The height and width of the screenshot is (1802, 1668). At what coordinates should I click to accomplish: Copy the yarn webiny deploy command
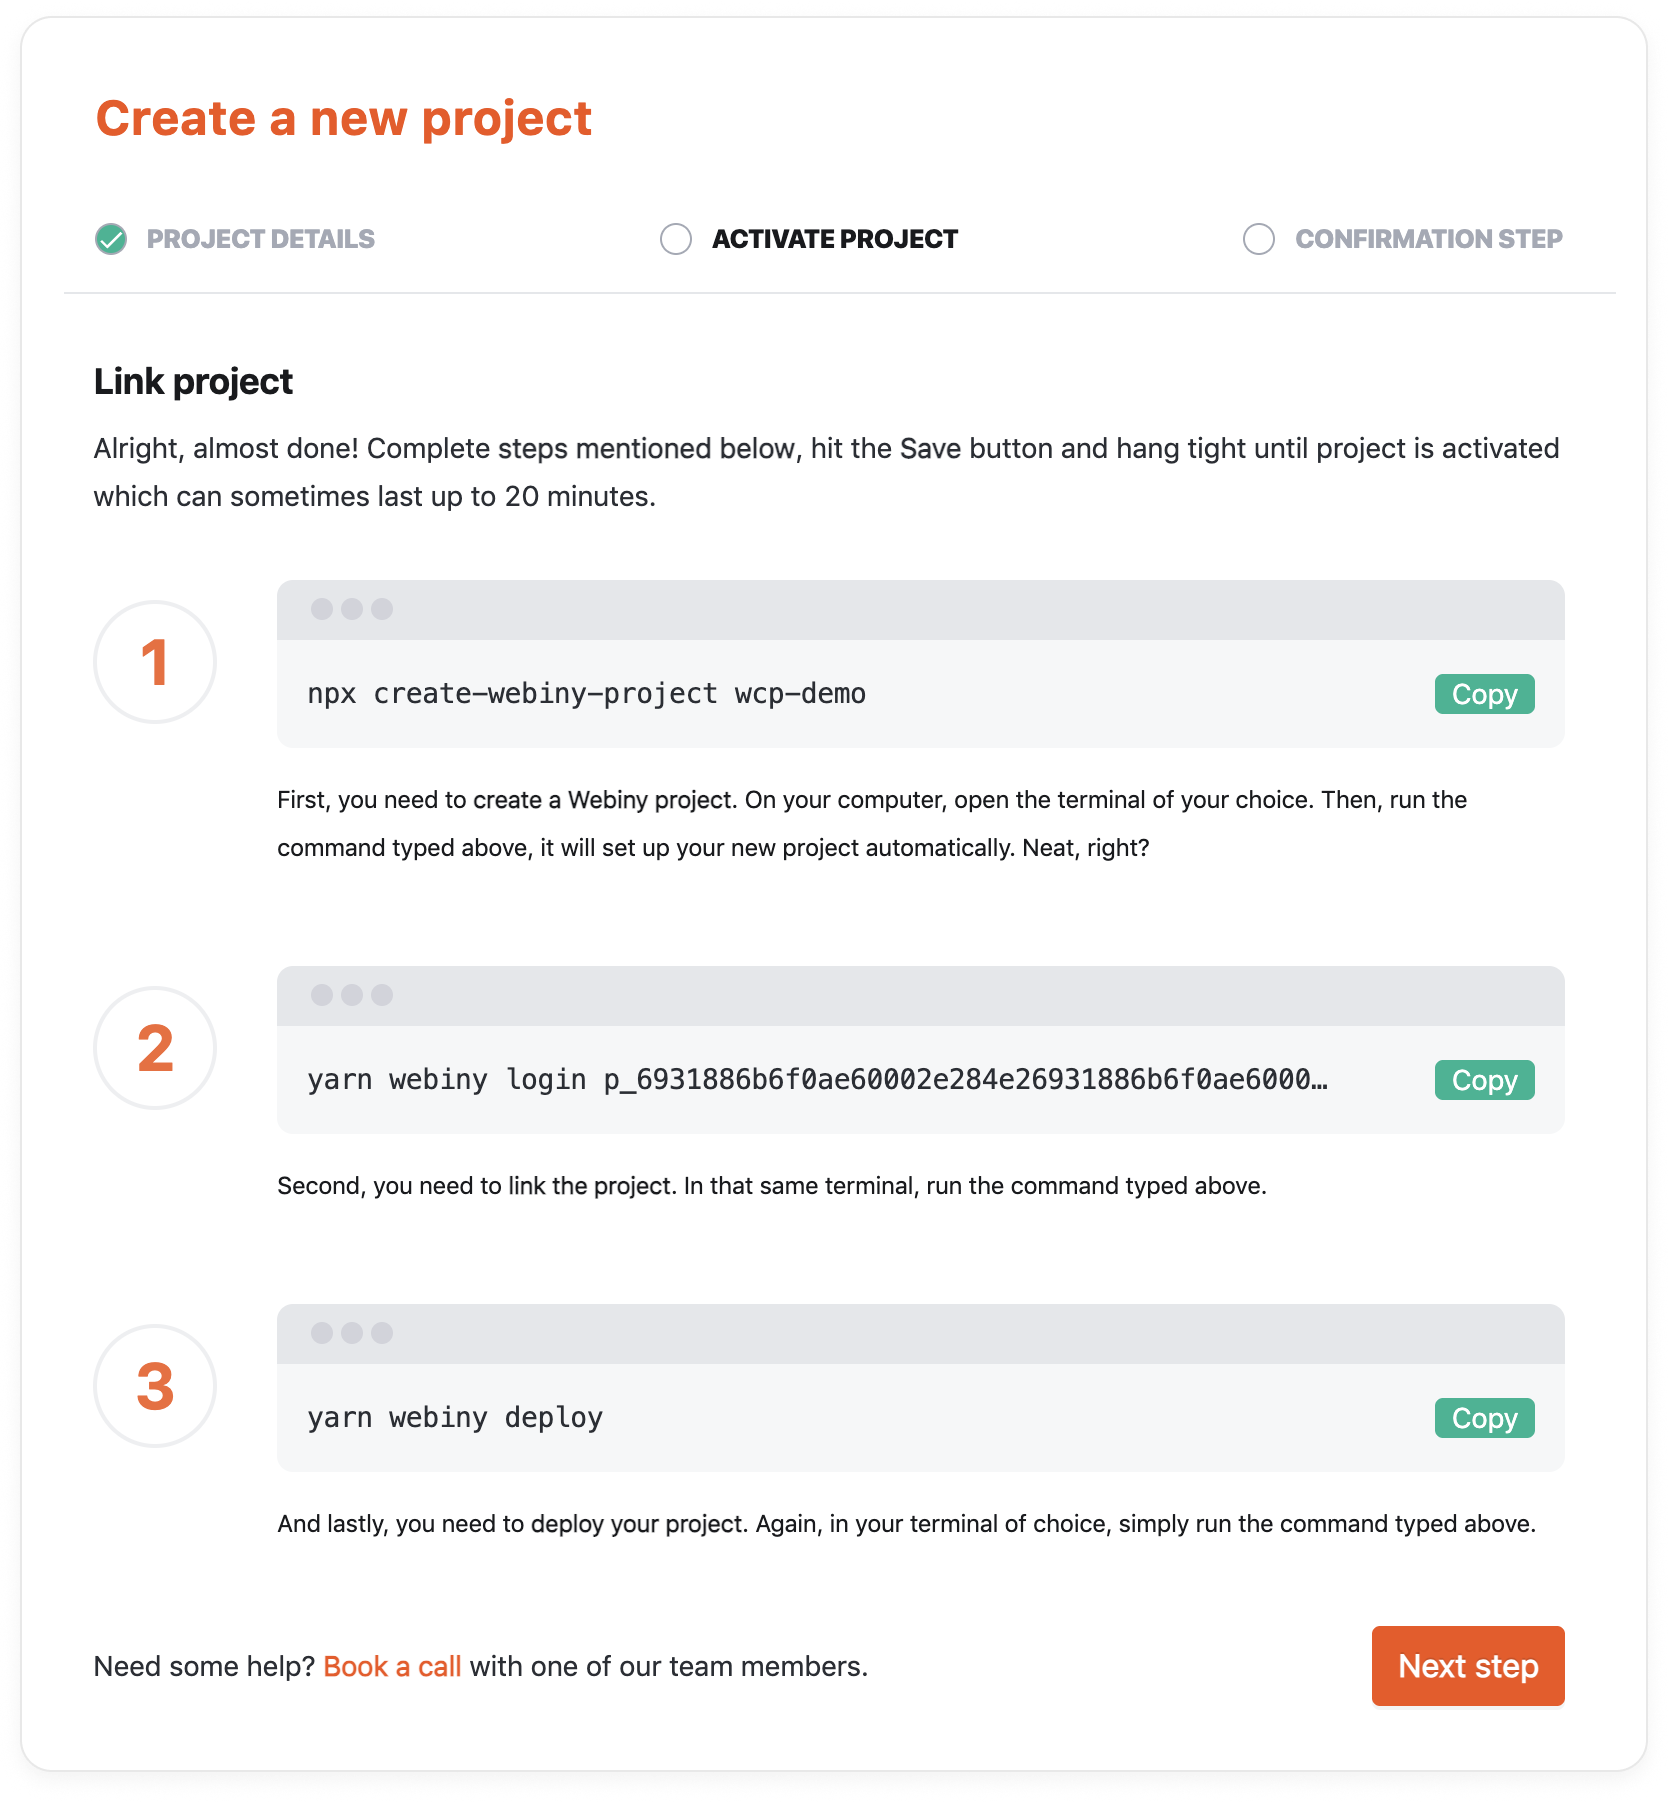coord(1483,1417)
